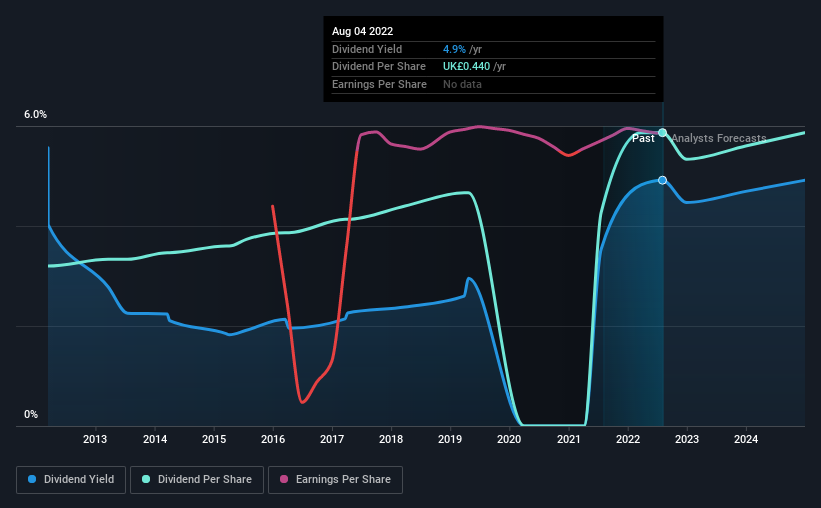Click the 2015 x-axis label
Viewport: 821px width, 508px height.
coord(214,439)
